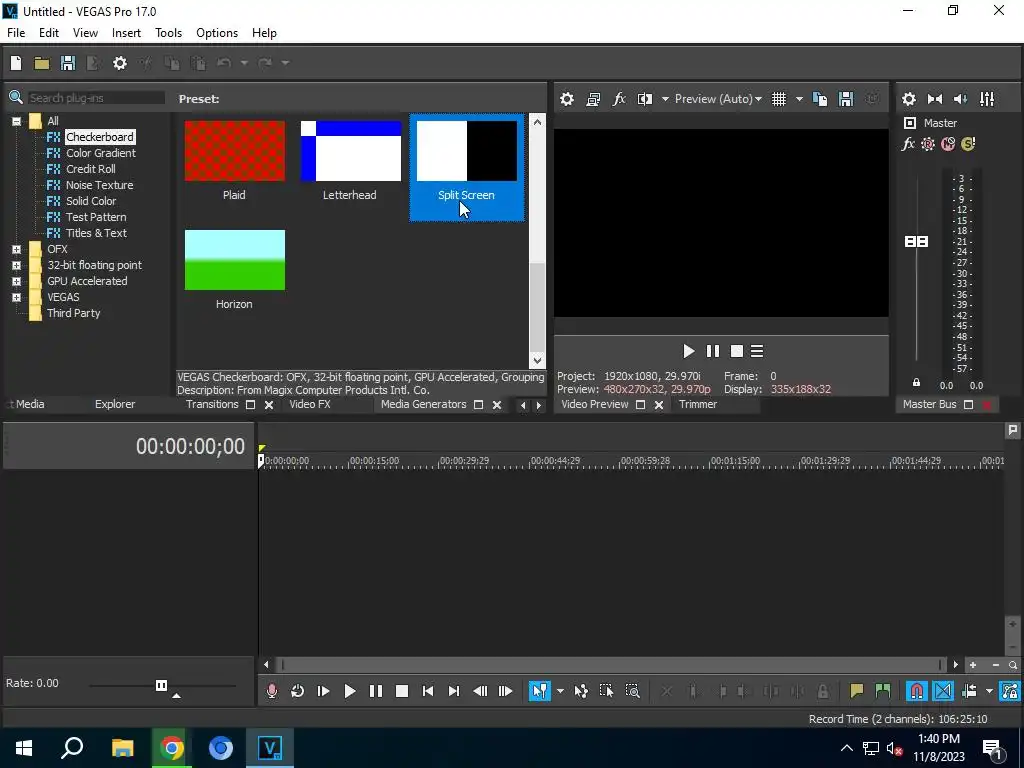Open the Master FX icon

908,144
